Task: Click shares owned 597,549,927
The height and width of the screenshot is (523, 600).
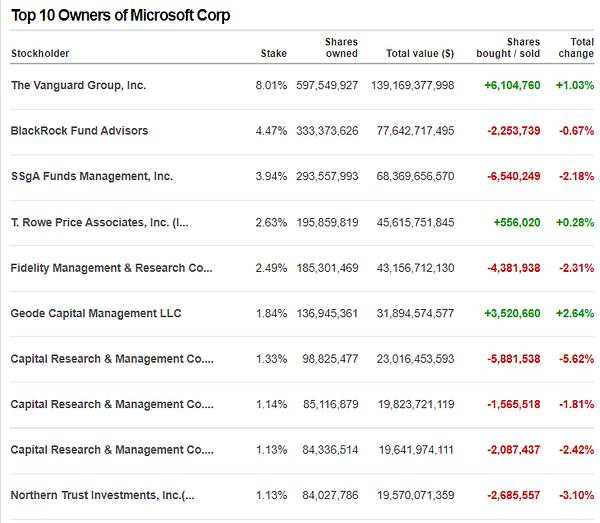Action: (x=327, y=85)
